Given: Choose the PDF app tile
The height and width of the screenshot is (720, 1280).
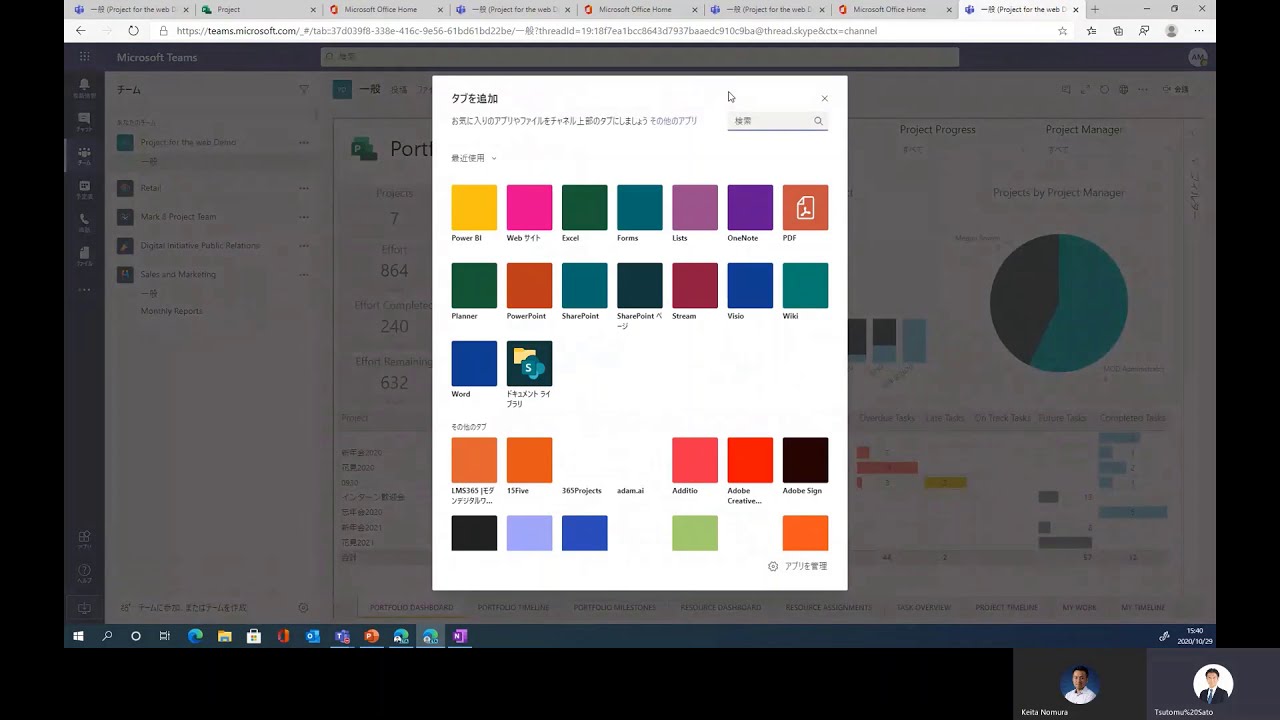Looking at the screenshot, I should coord(805,208).
